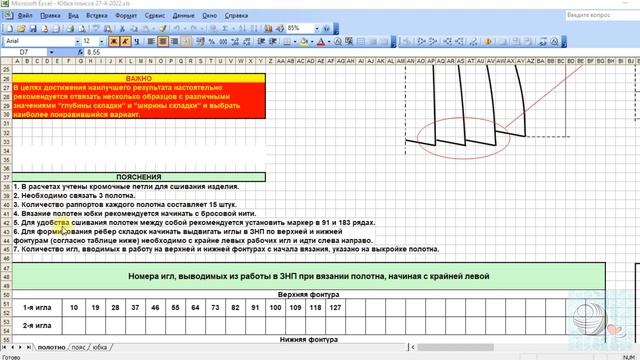Click the horizontal scrollbar thumb
Viewport: 640px width, 360px height.
[x=455, y=347]
